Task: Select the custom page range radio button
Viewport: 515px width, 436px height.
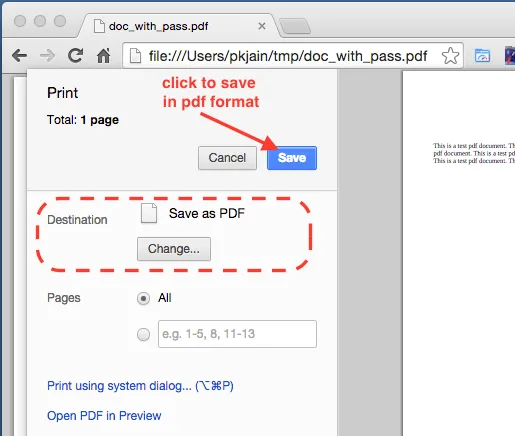Action: click(x=143, y=334)
